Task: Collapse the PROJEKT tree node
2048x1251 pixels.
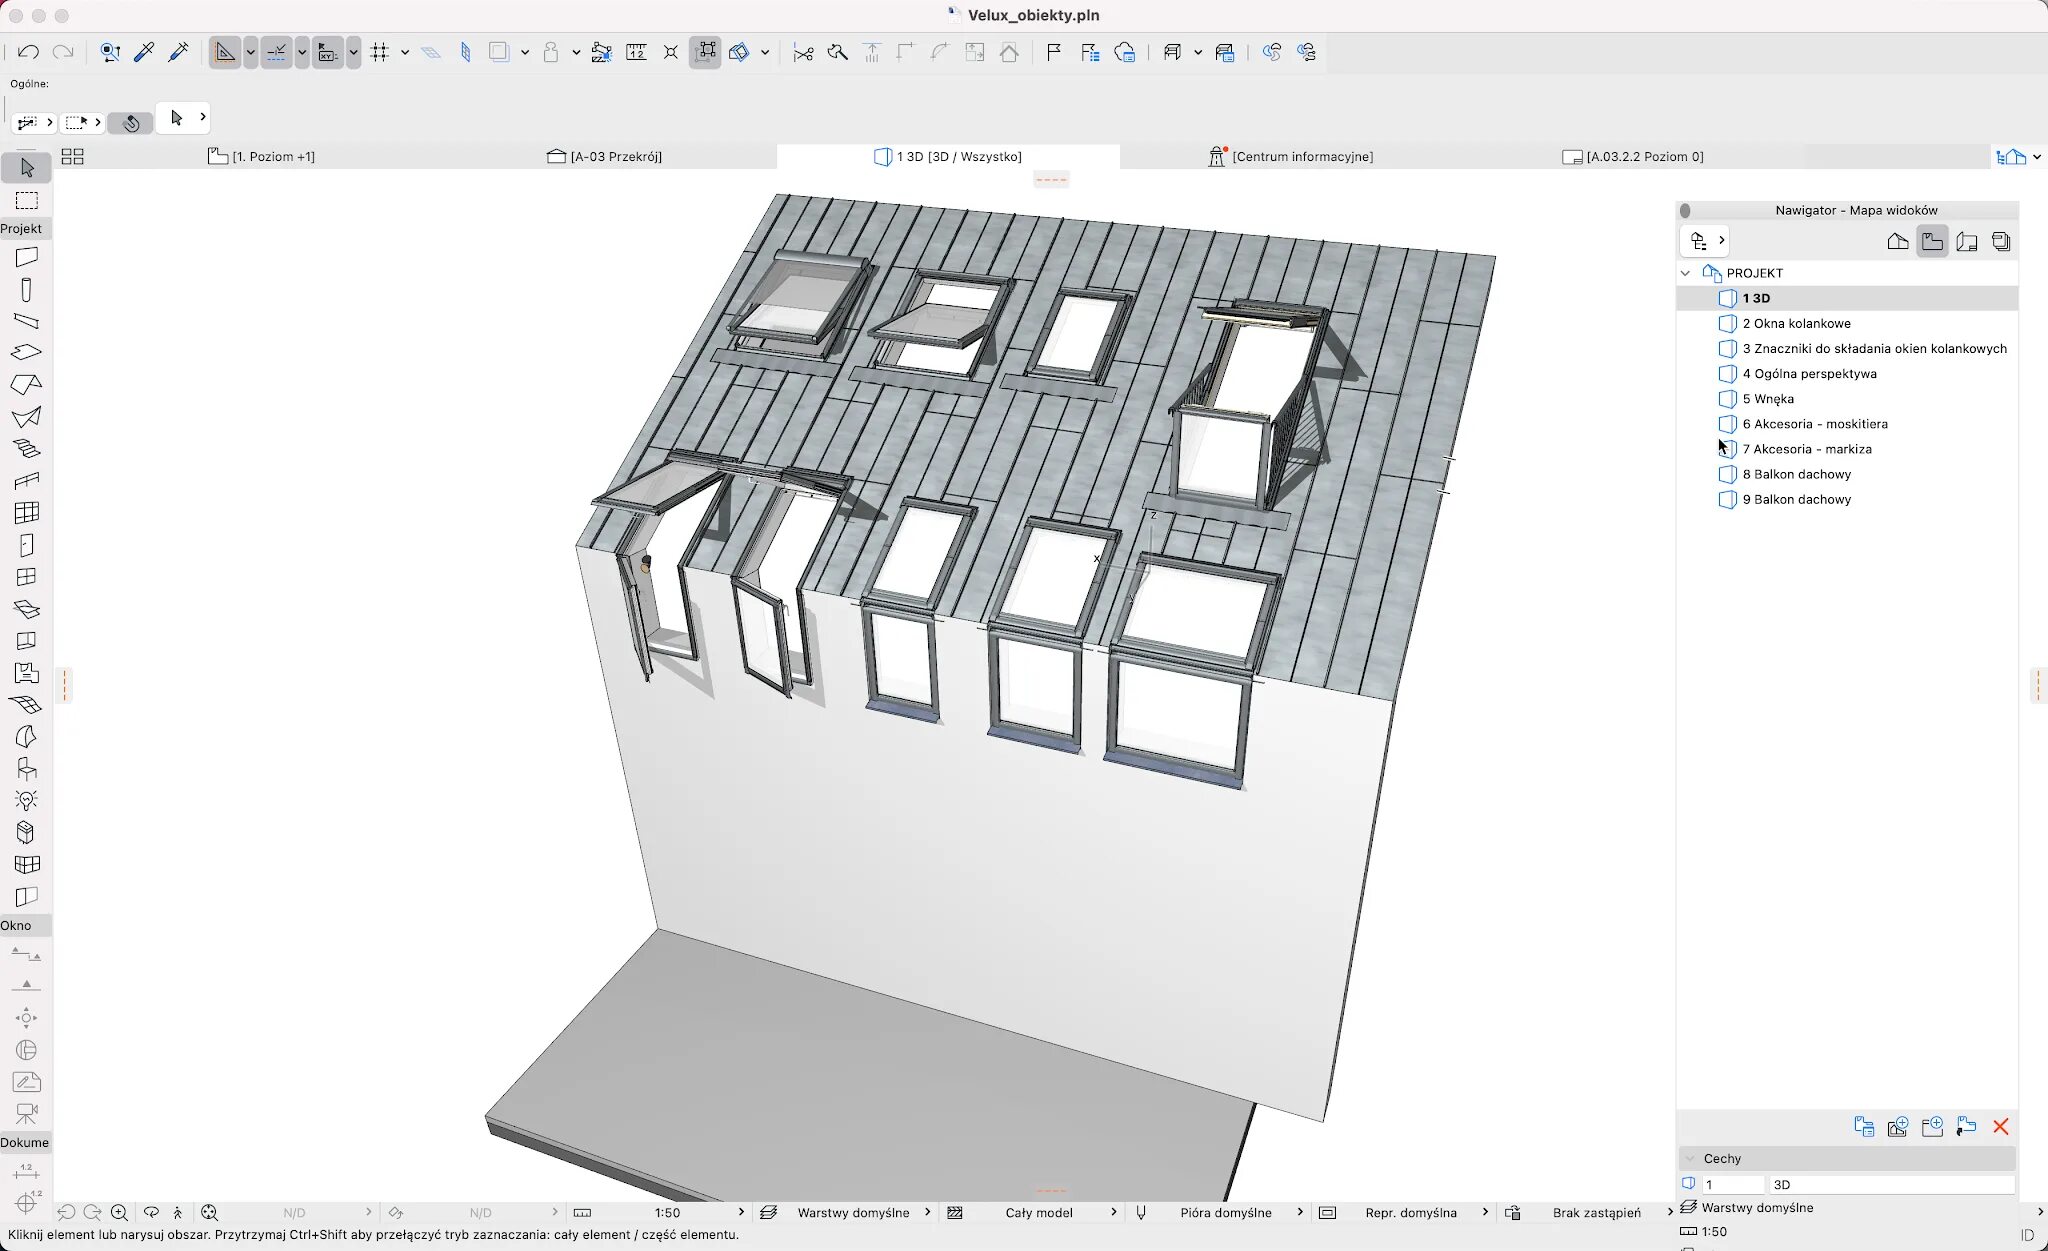Action: [x=1686, y=273]
